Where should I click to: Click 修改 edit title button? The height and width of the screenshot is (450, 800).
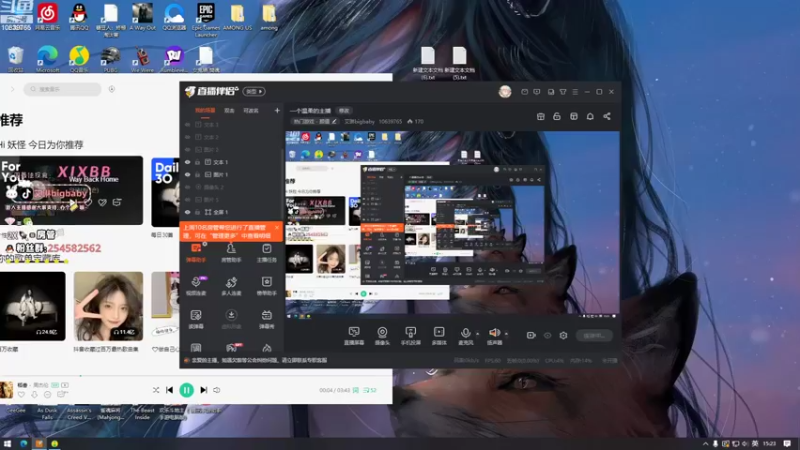344,110
